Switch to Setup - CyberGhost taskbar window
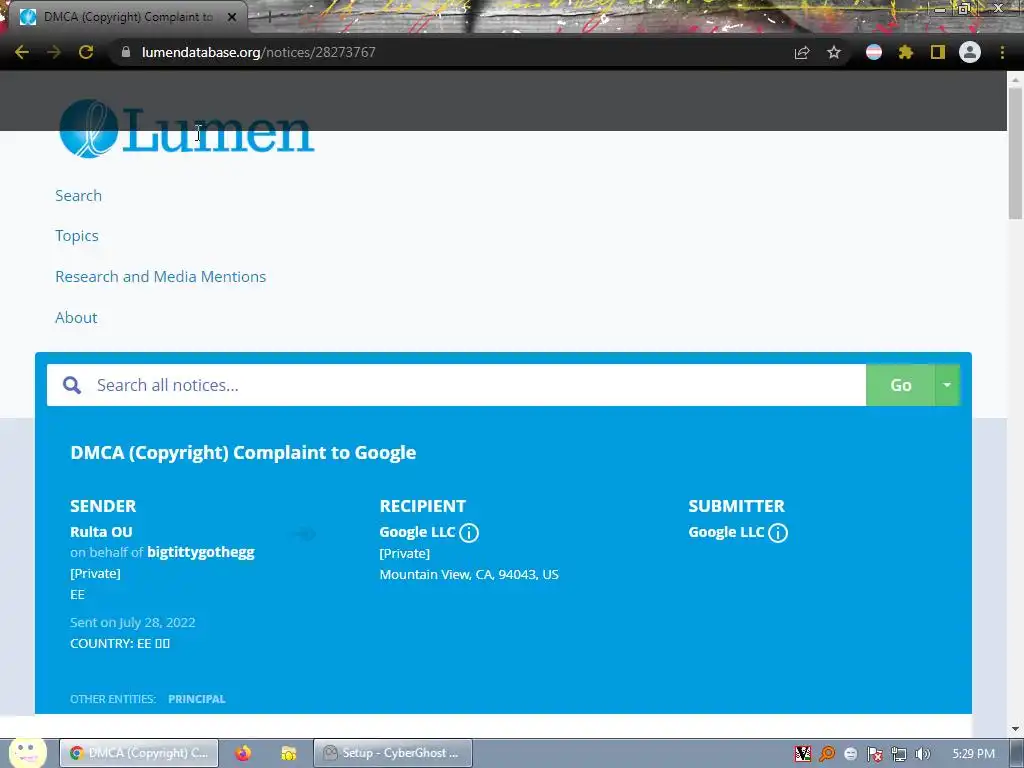The image size is (1024, 768). coord(392,753)
